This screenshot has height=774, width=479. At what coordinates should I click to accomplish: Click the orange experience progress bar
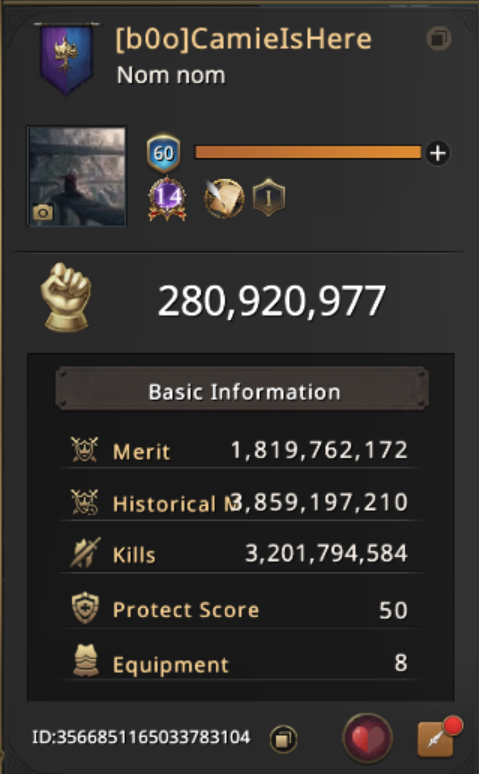308,153
